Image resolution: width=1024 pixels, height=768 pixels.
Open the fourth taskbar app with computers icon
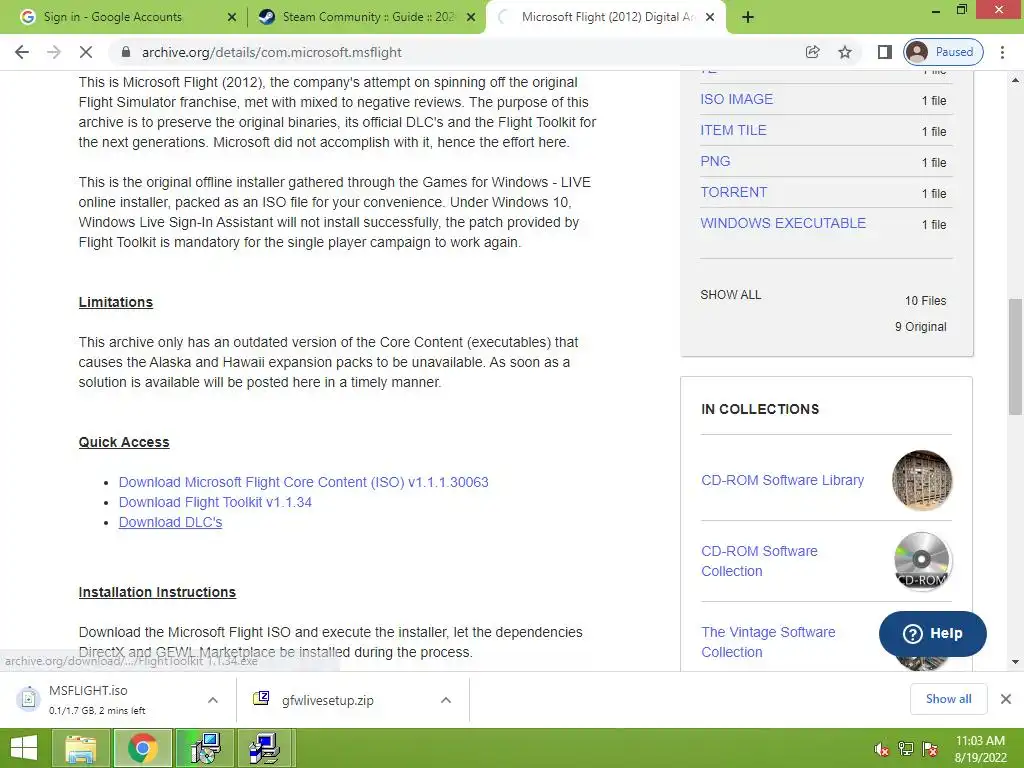coord(266,748)
